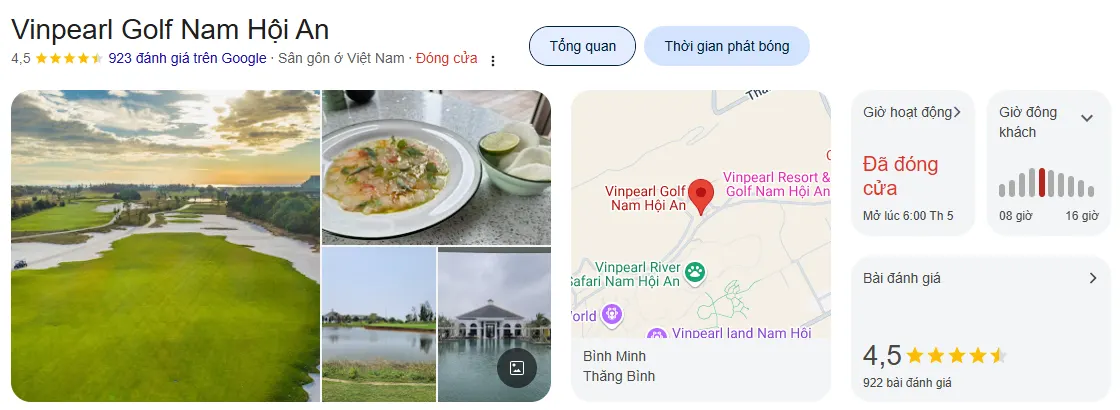
Task: Expand the Giờ đông khách dropdown arrow
Action: click(1086, 118)
